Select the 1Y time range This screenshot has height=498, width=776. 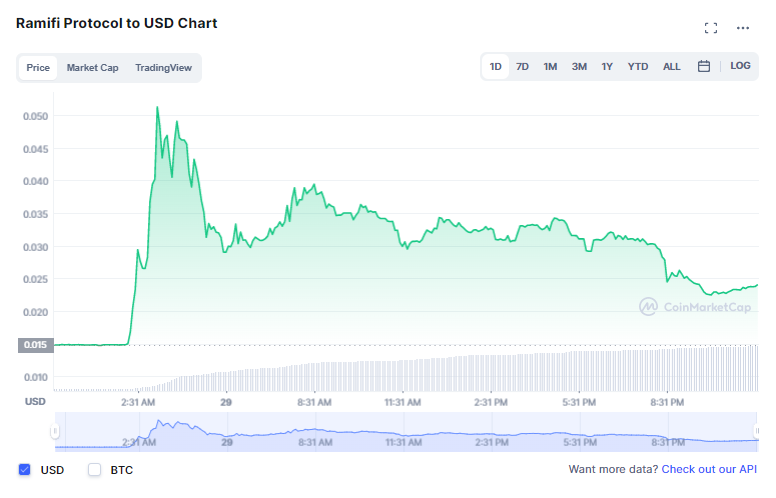[x=607, y=66]
